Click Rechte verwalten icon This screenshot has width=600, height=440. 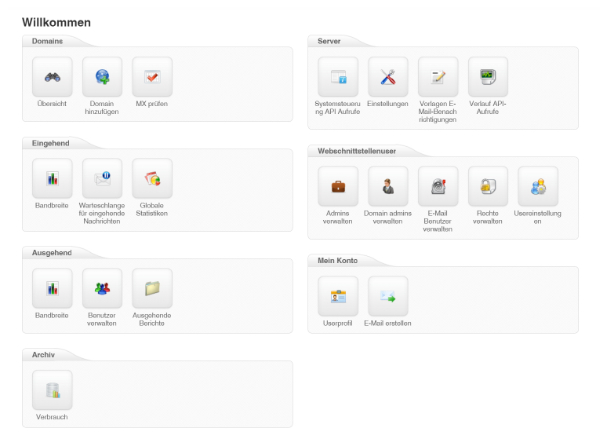[x=488, y=186]
